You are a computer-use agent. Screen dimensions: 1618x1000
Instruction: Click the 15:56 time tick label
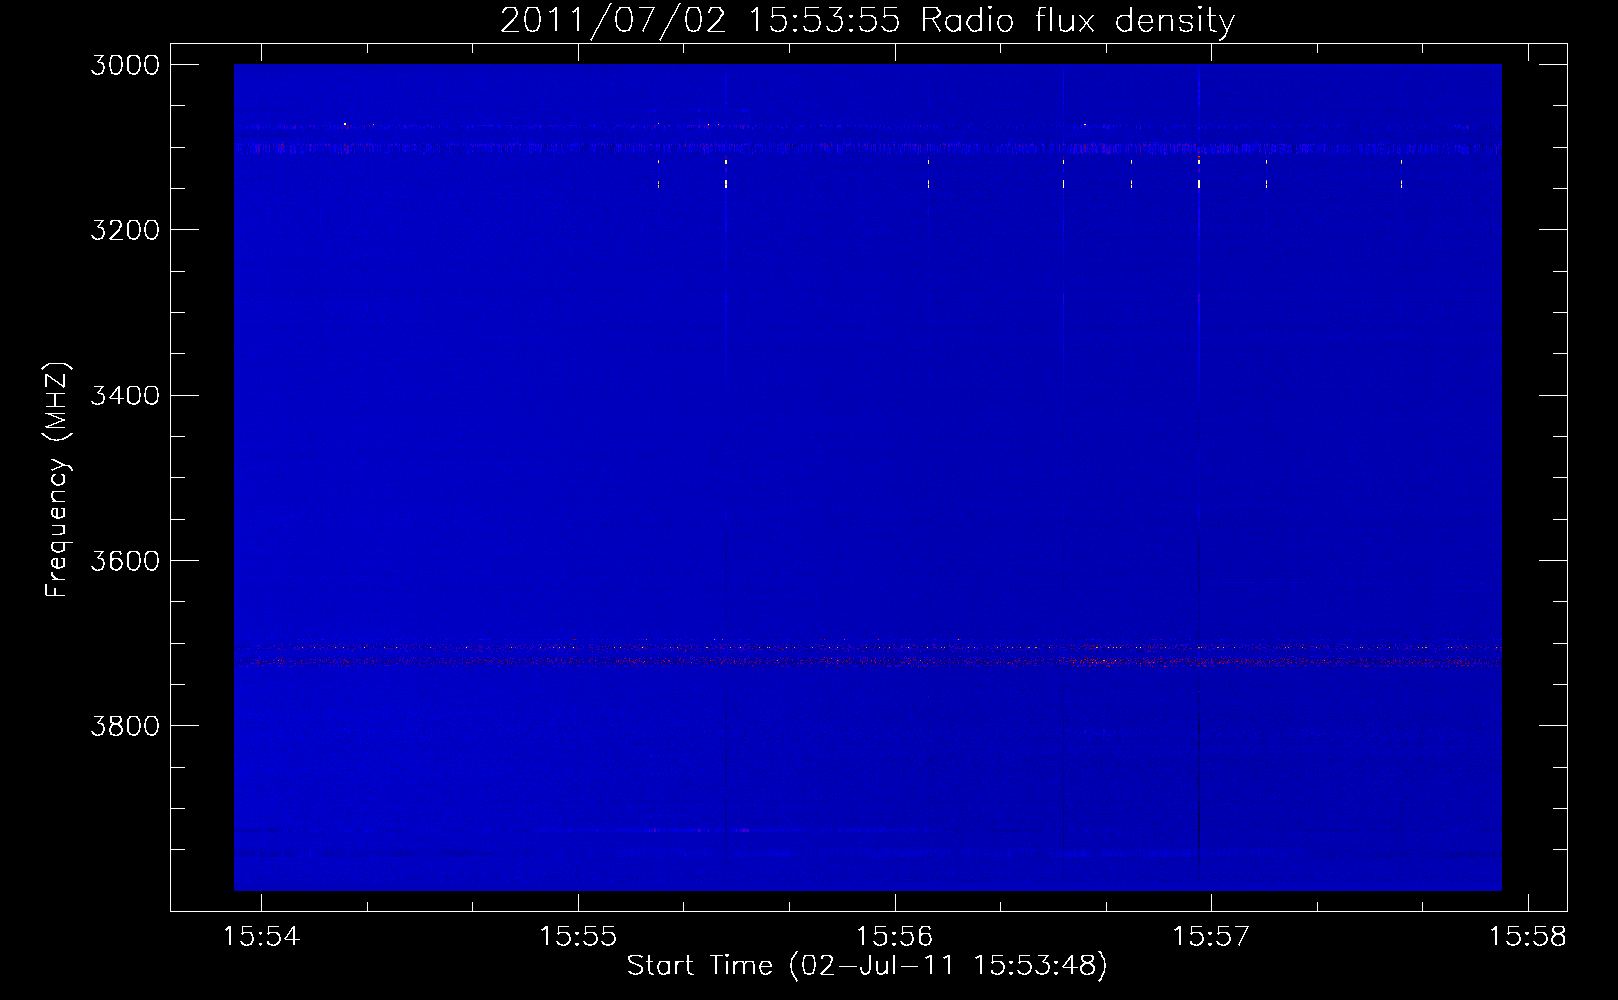(894, 937)
